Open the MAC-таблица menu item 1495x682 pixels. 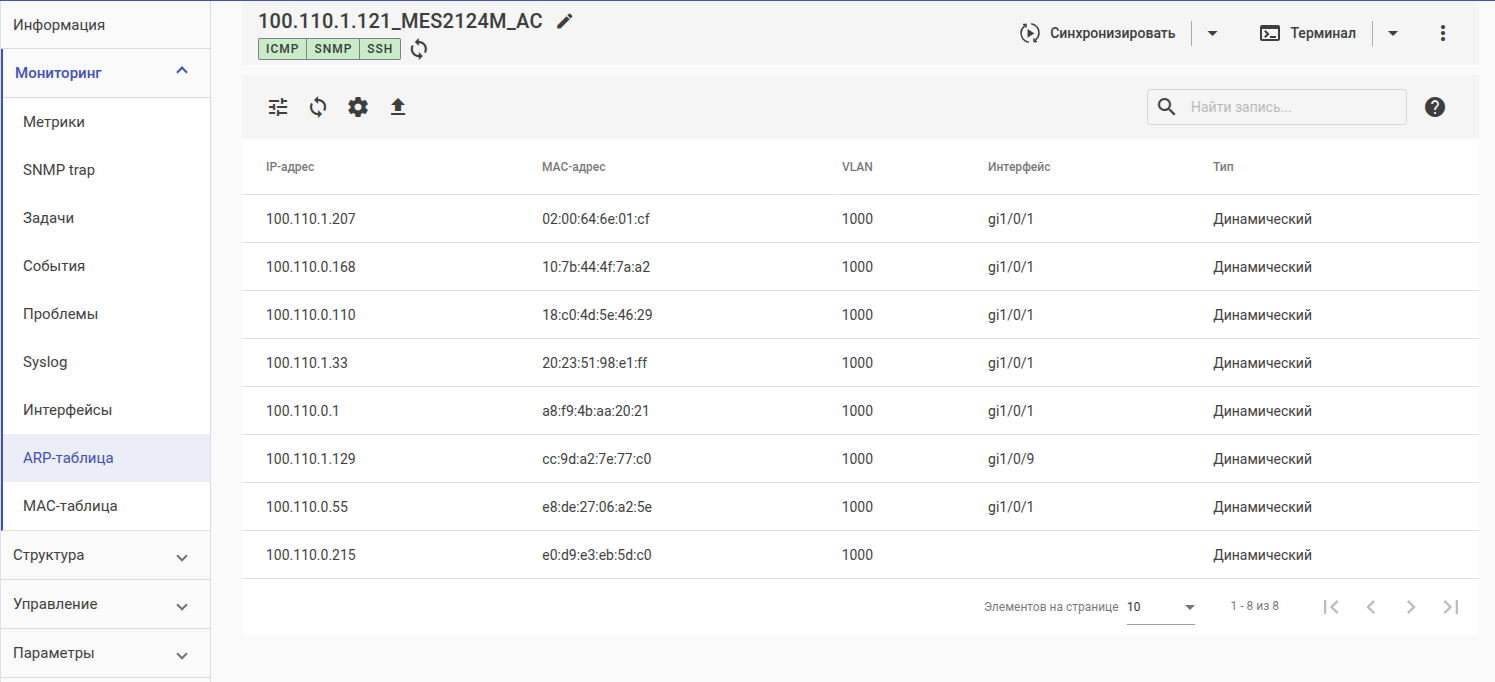pos(70,506)
